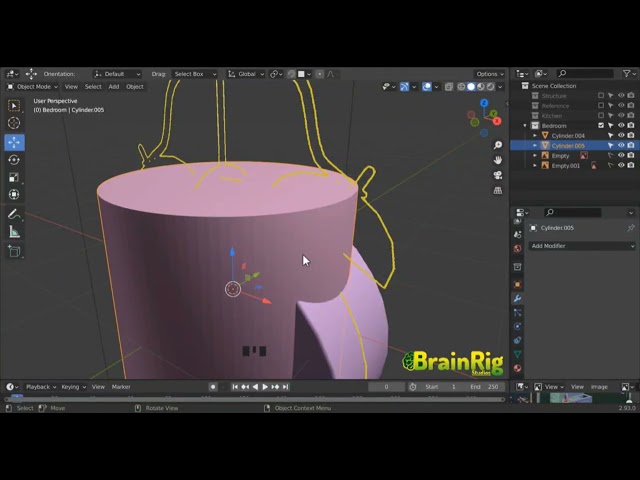This screenshot has height=480, width=640.
Task: Open the Drag Select Box dropdown
Action: (x=195, y=74)
